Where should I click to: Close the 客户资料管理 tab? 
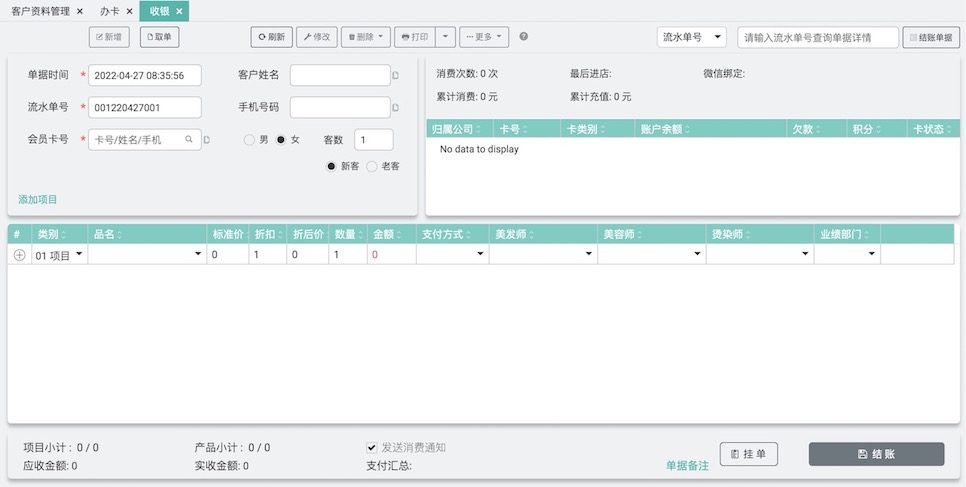[79, 11]
